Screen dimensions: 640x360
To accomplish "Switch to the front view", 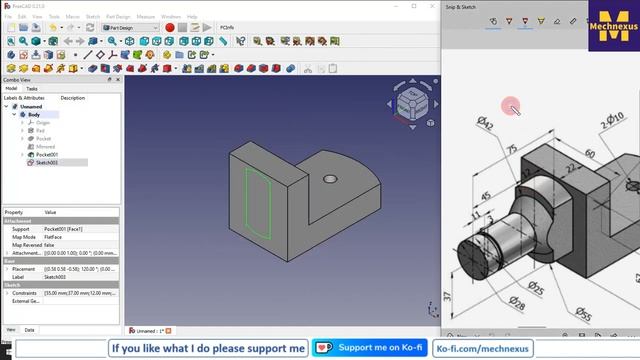I will (x=144, y=41).
